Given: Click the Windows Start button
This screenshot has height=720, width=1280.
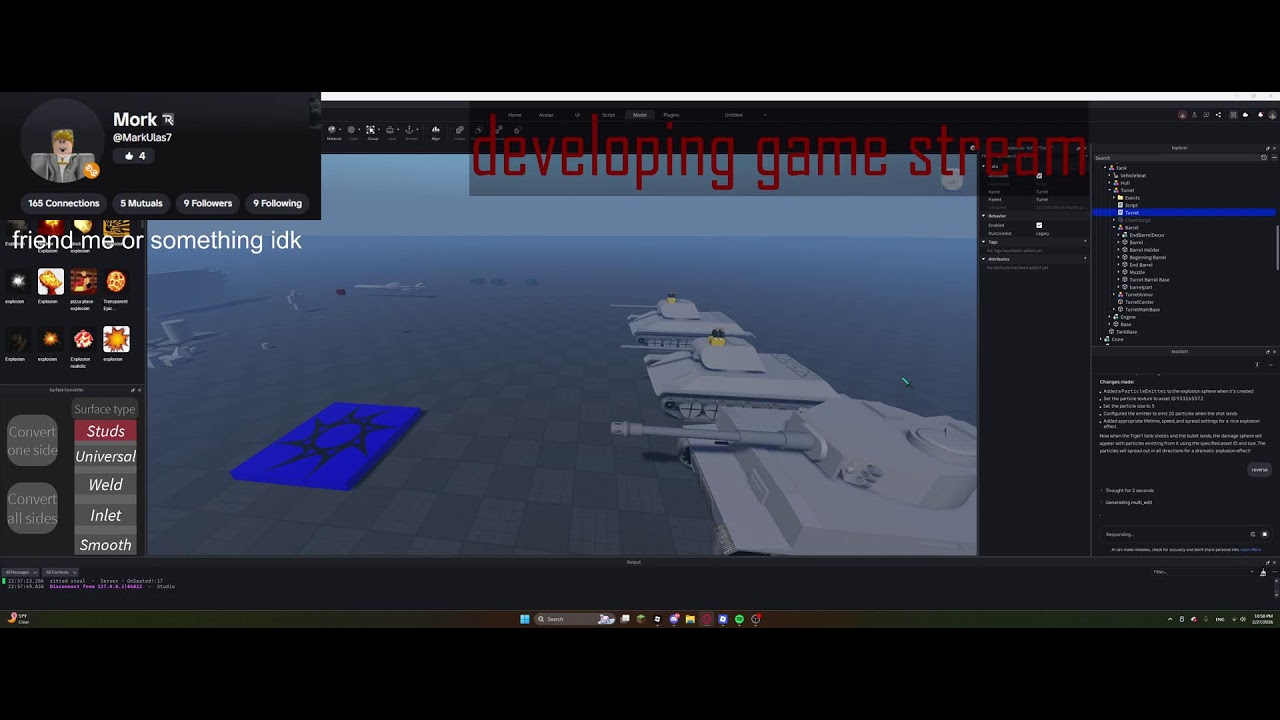Looking at the screenshot, I should 524,619.
